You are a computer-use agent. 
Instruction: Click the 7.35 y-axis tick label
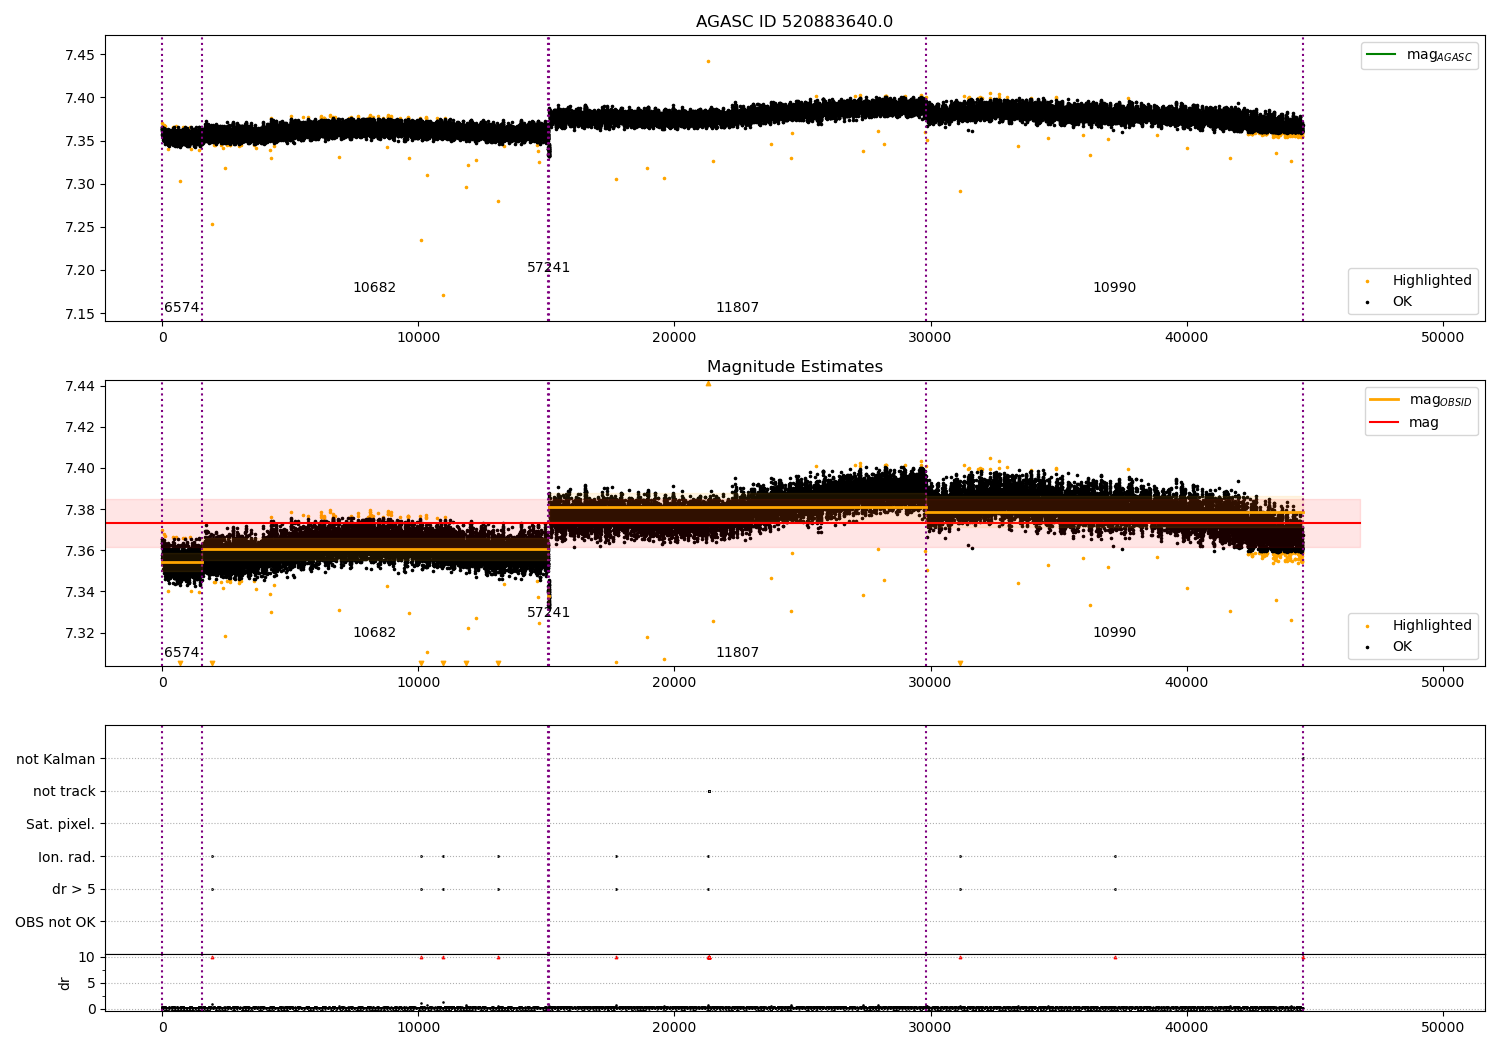coord(80,141)
